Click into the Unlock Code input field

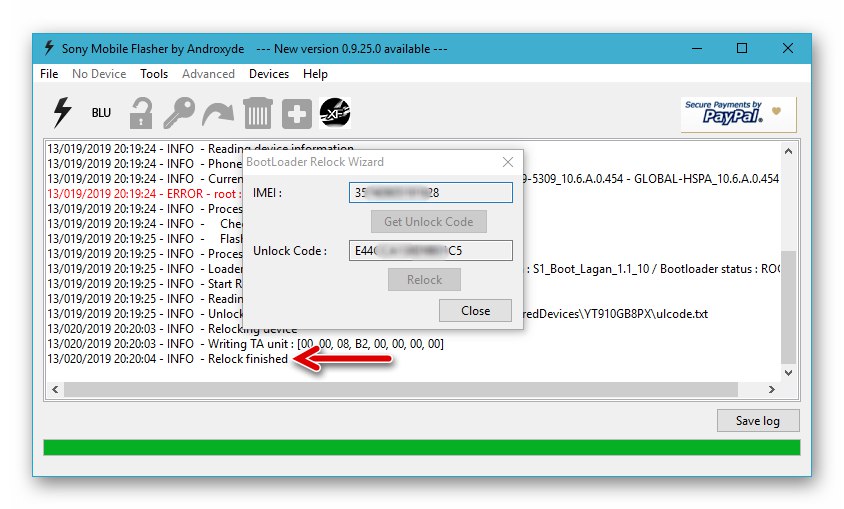[431, 251]
